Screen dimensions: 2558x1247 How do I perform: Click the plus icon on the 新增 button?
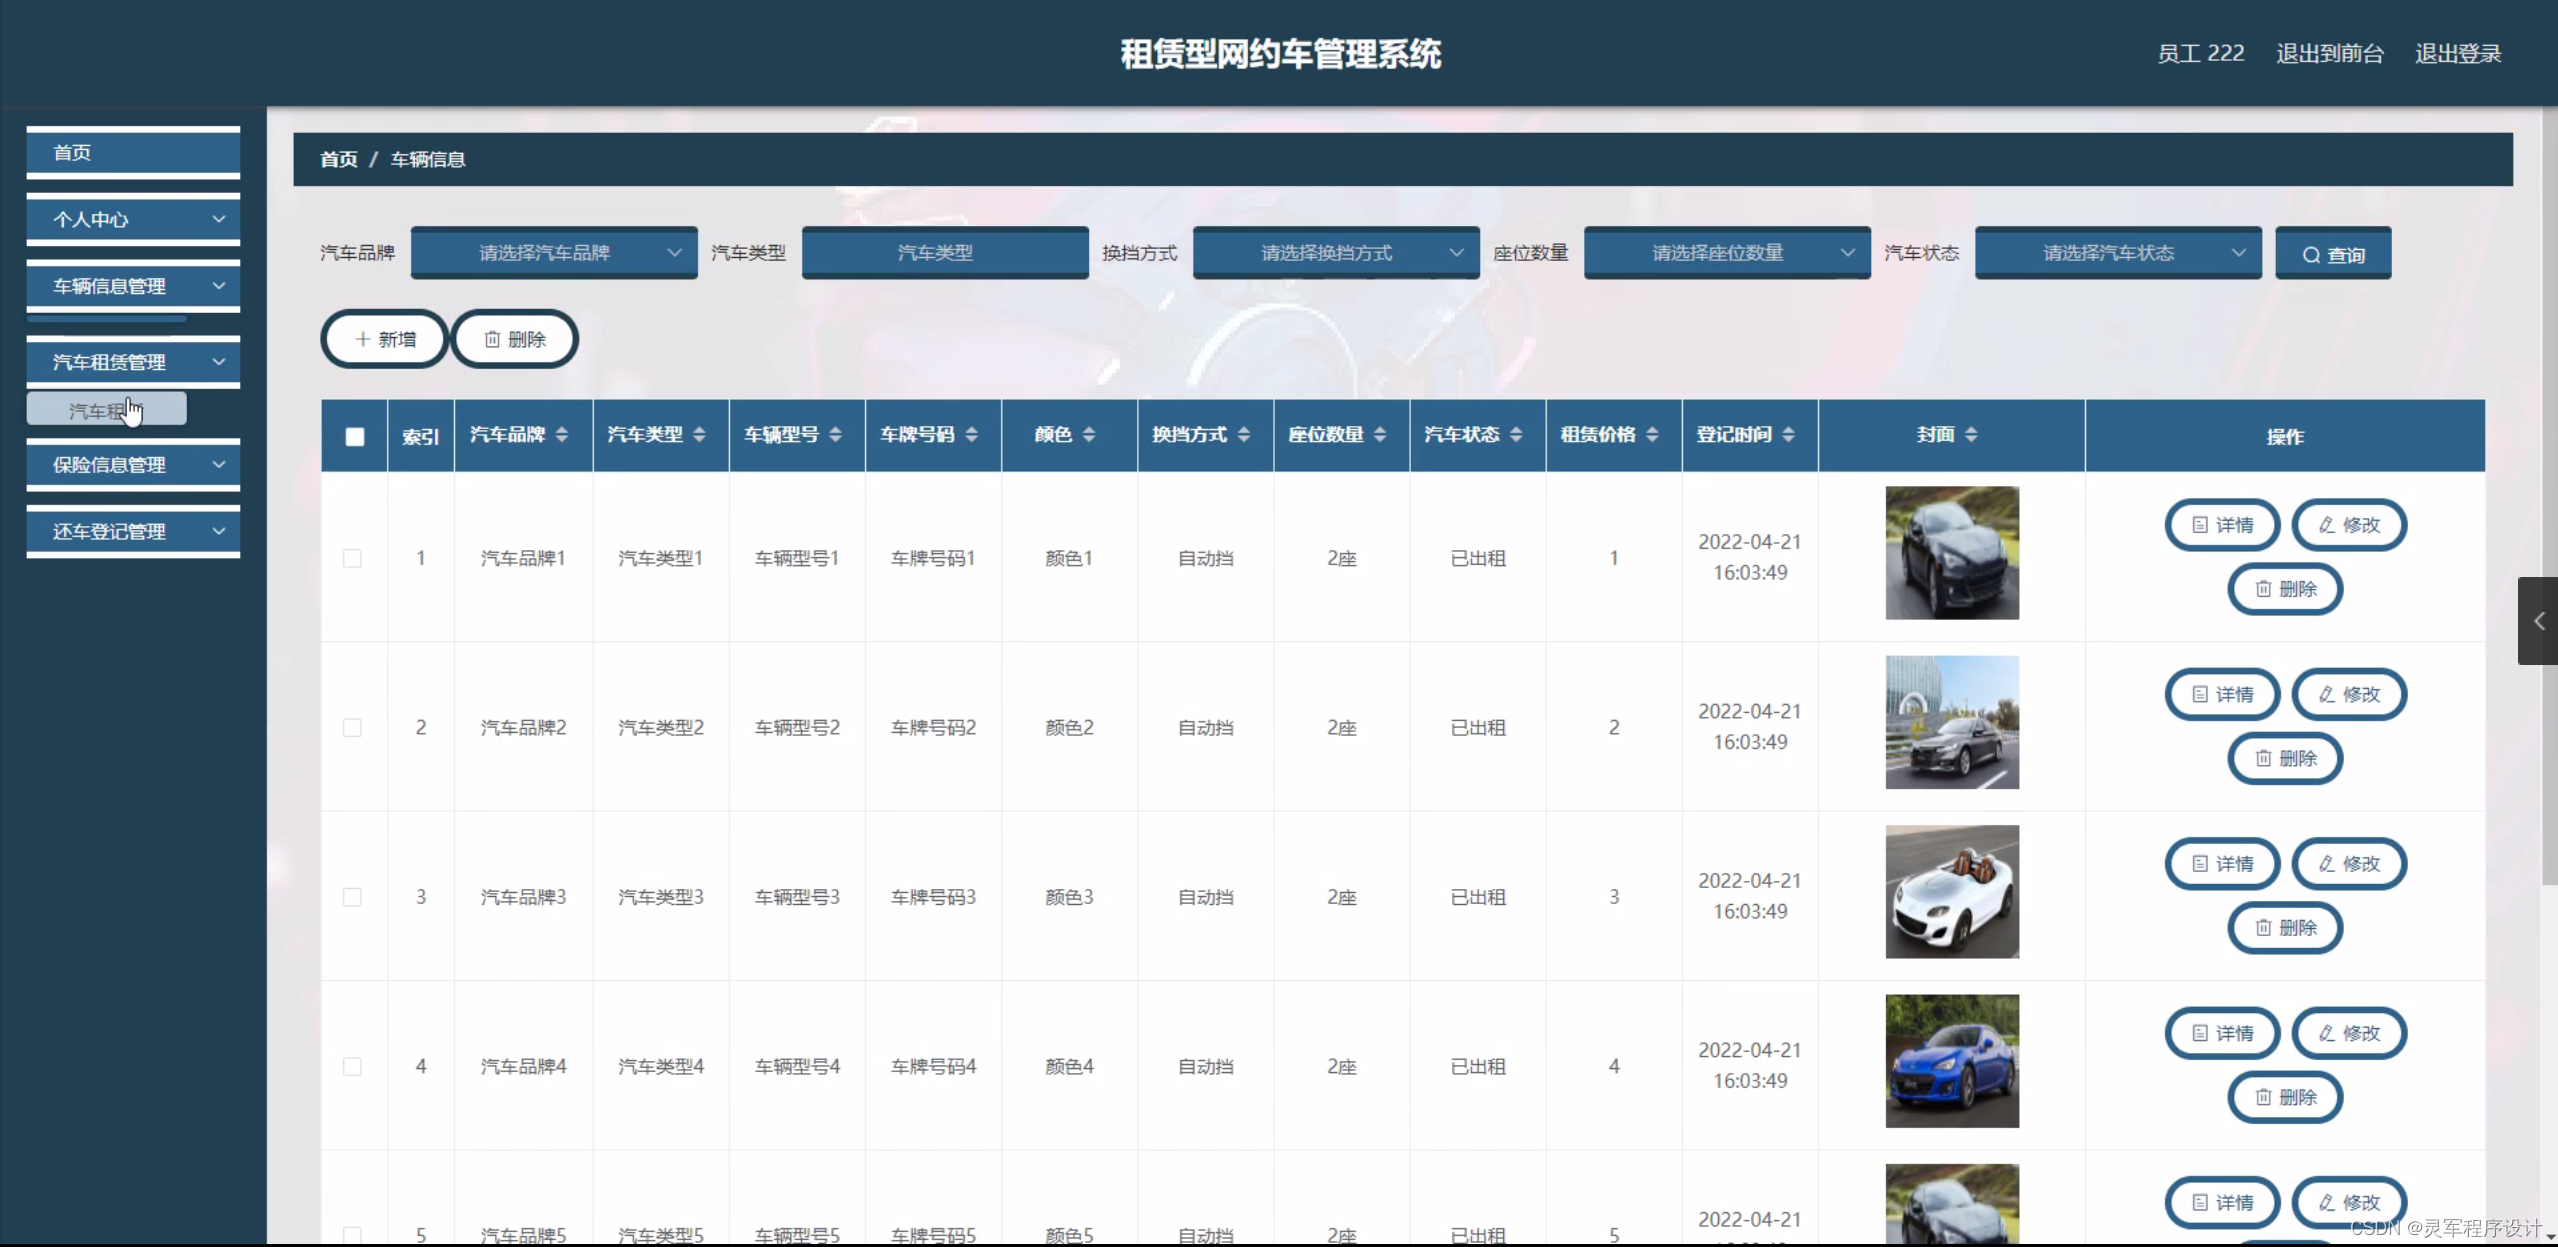click(364, 339)
